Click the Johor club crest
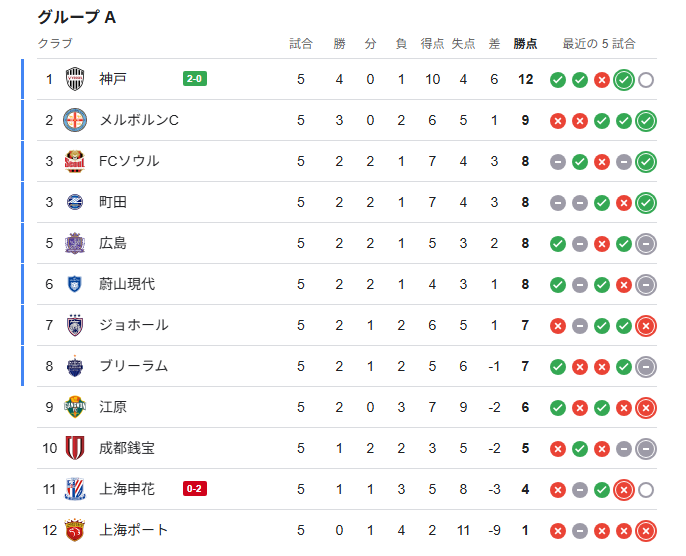 [75, 325]
